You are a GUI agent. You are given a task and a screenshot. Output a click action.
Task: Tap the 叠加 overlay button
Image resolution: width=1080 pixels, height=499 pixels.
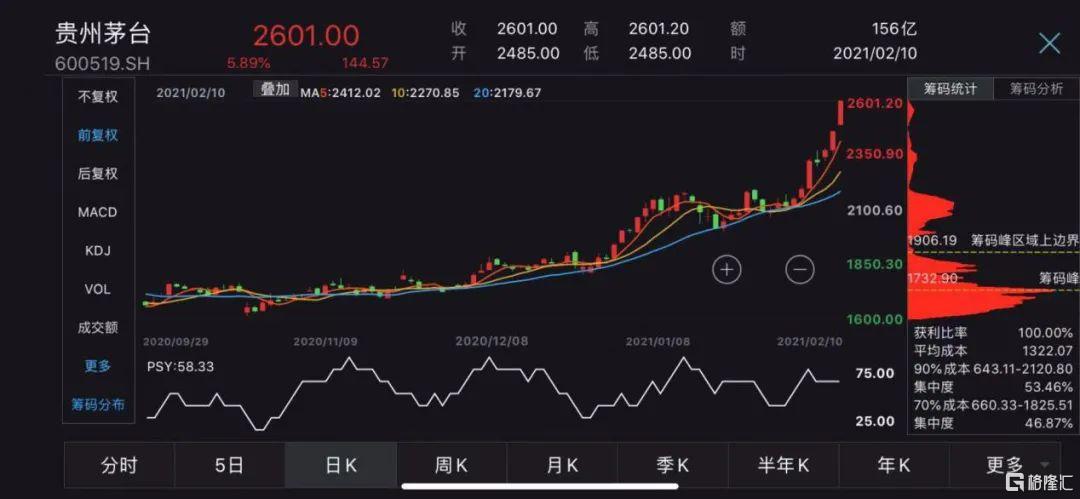(276, 90)
